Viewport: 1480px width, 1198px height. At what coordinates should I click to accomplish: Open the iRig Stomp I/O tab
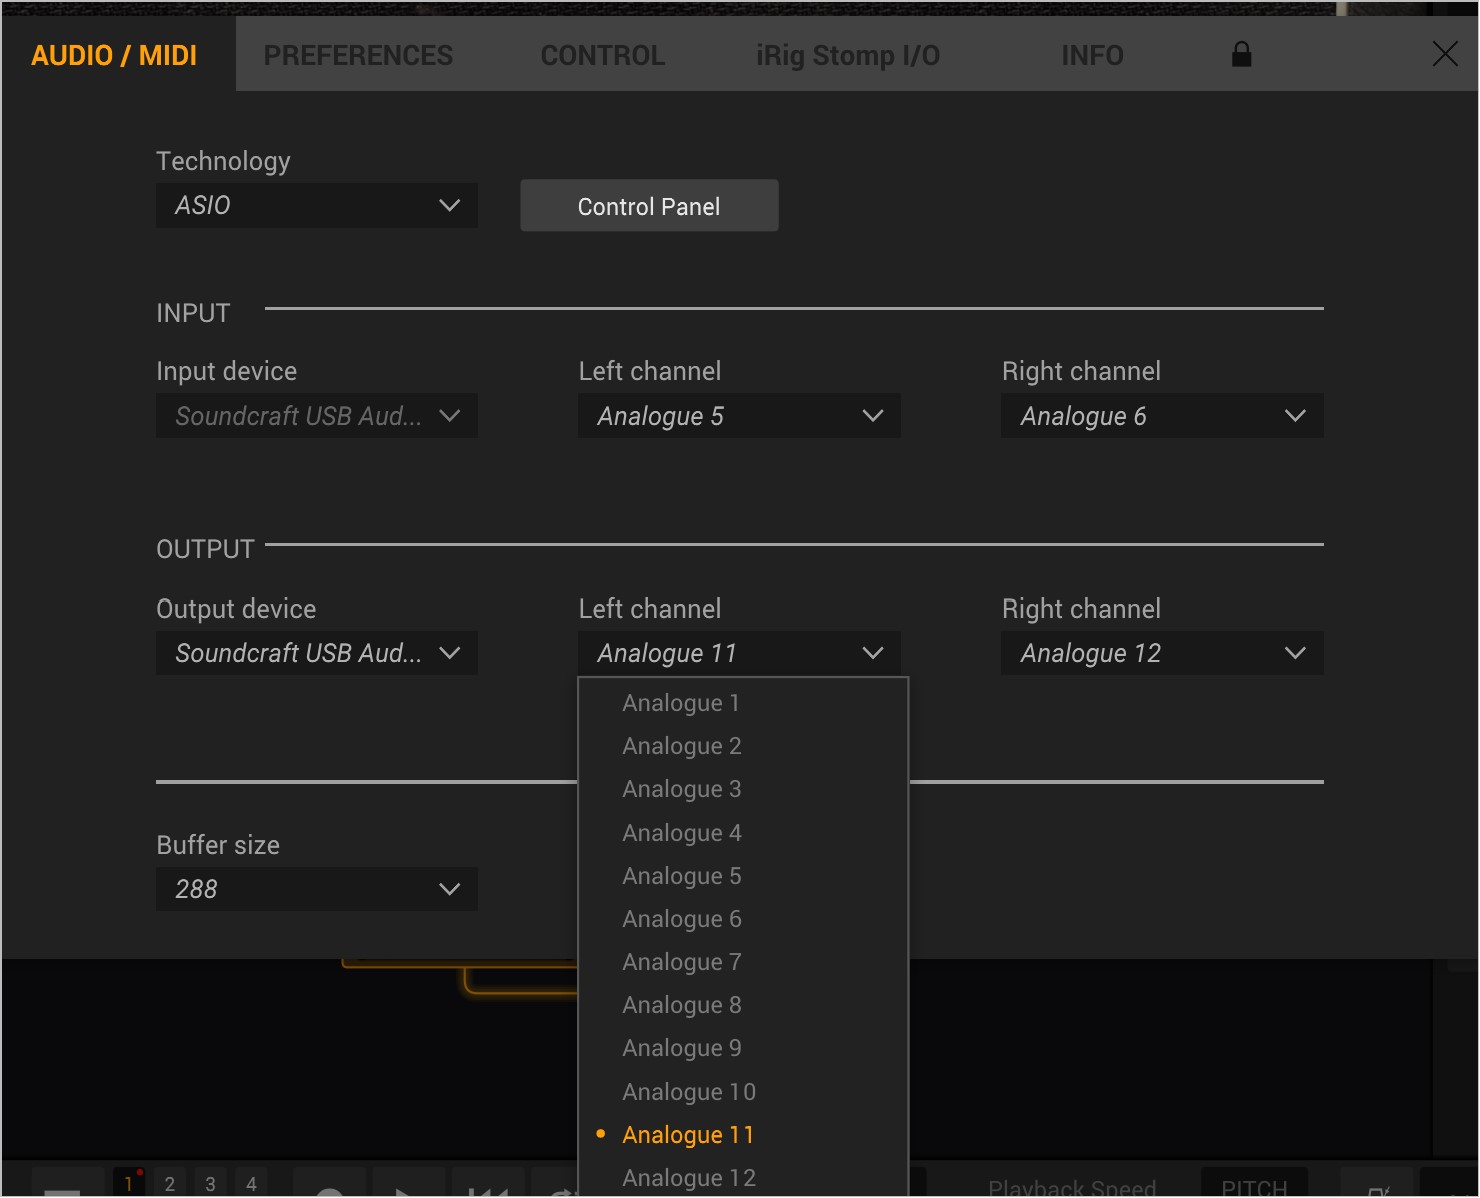tap(847, 56)
